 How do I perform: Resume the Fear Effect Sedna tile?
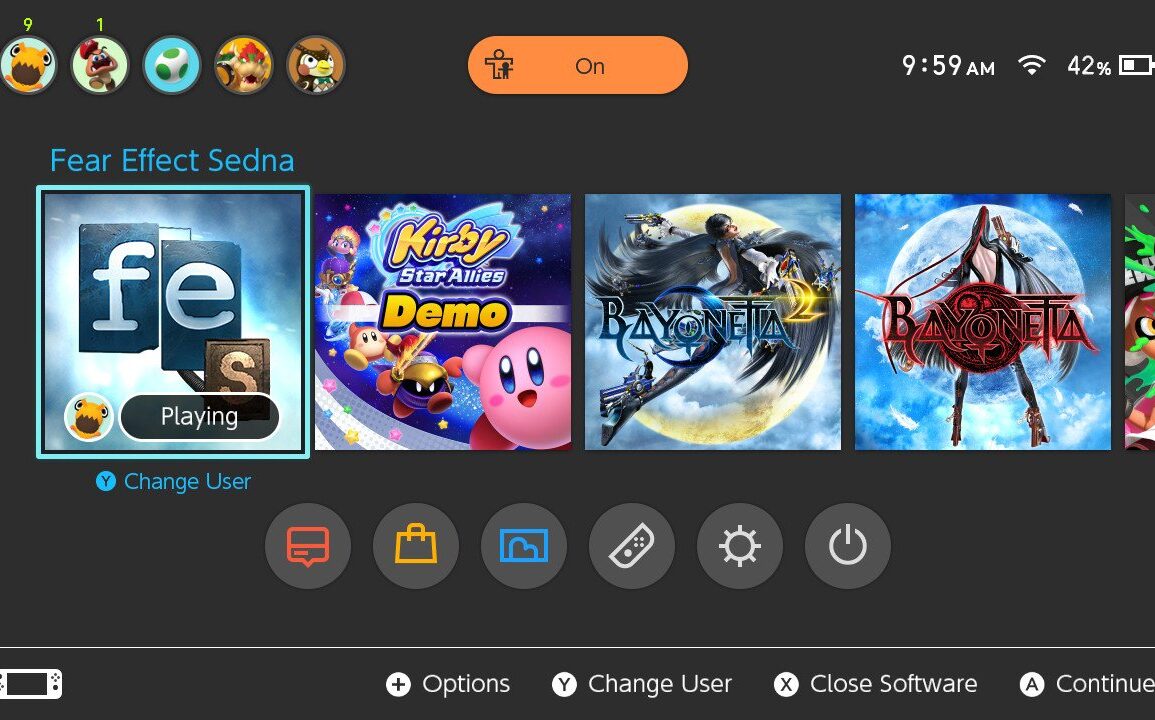pos(173,322)
